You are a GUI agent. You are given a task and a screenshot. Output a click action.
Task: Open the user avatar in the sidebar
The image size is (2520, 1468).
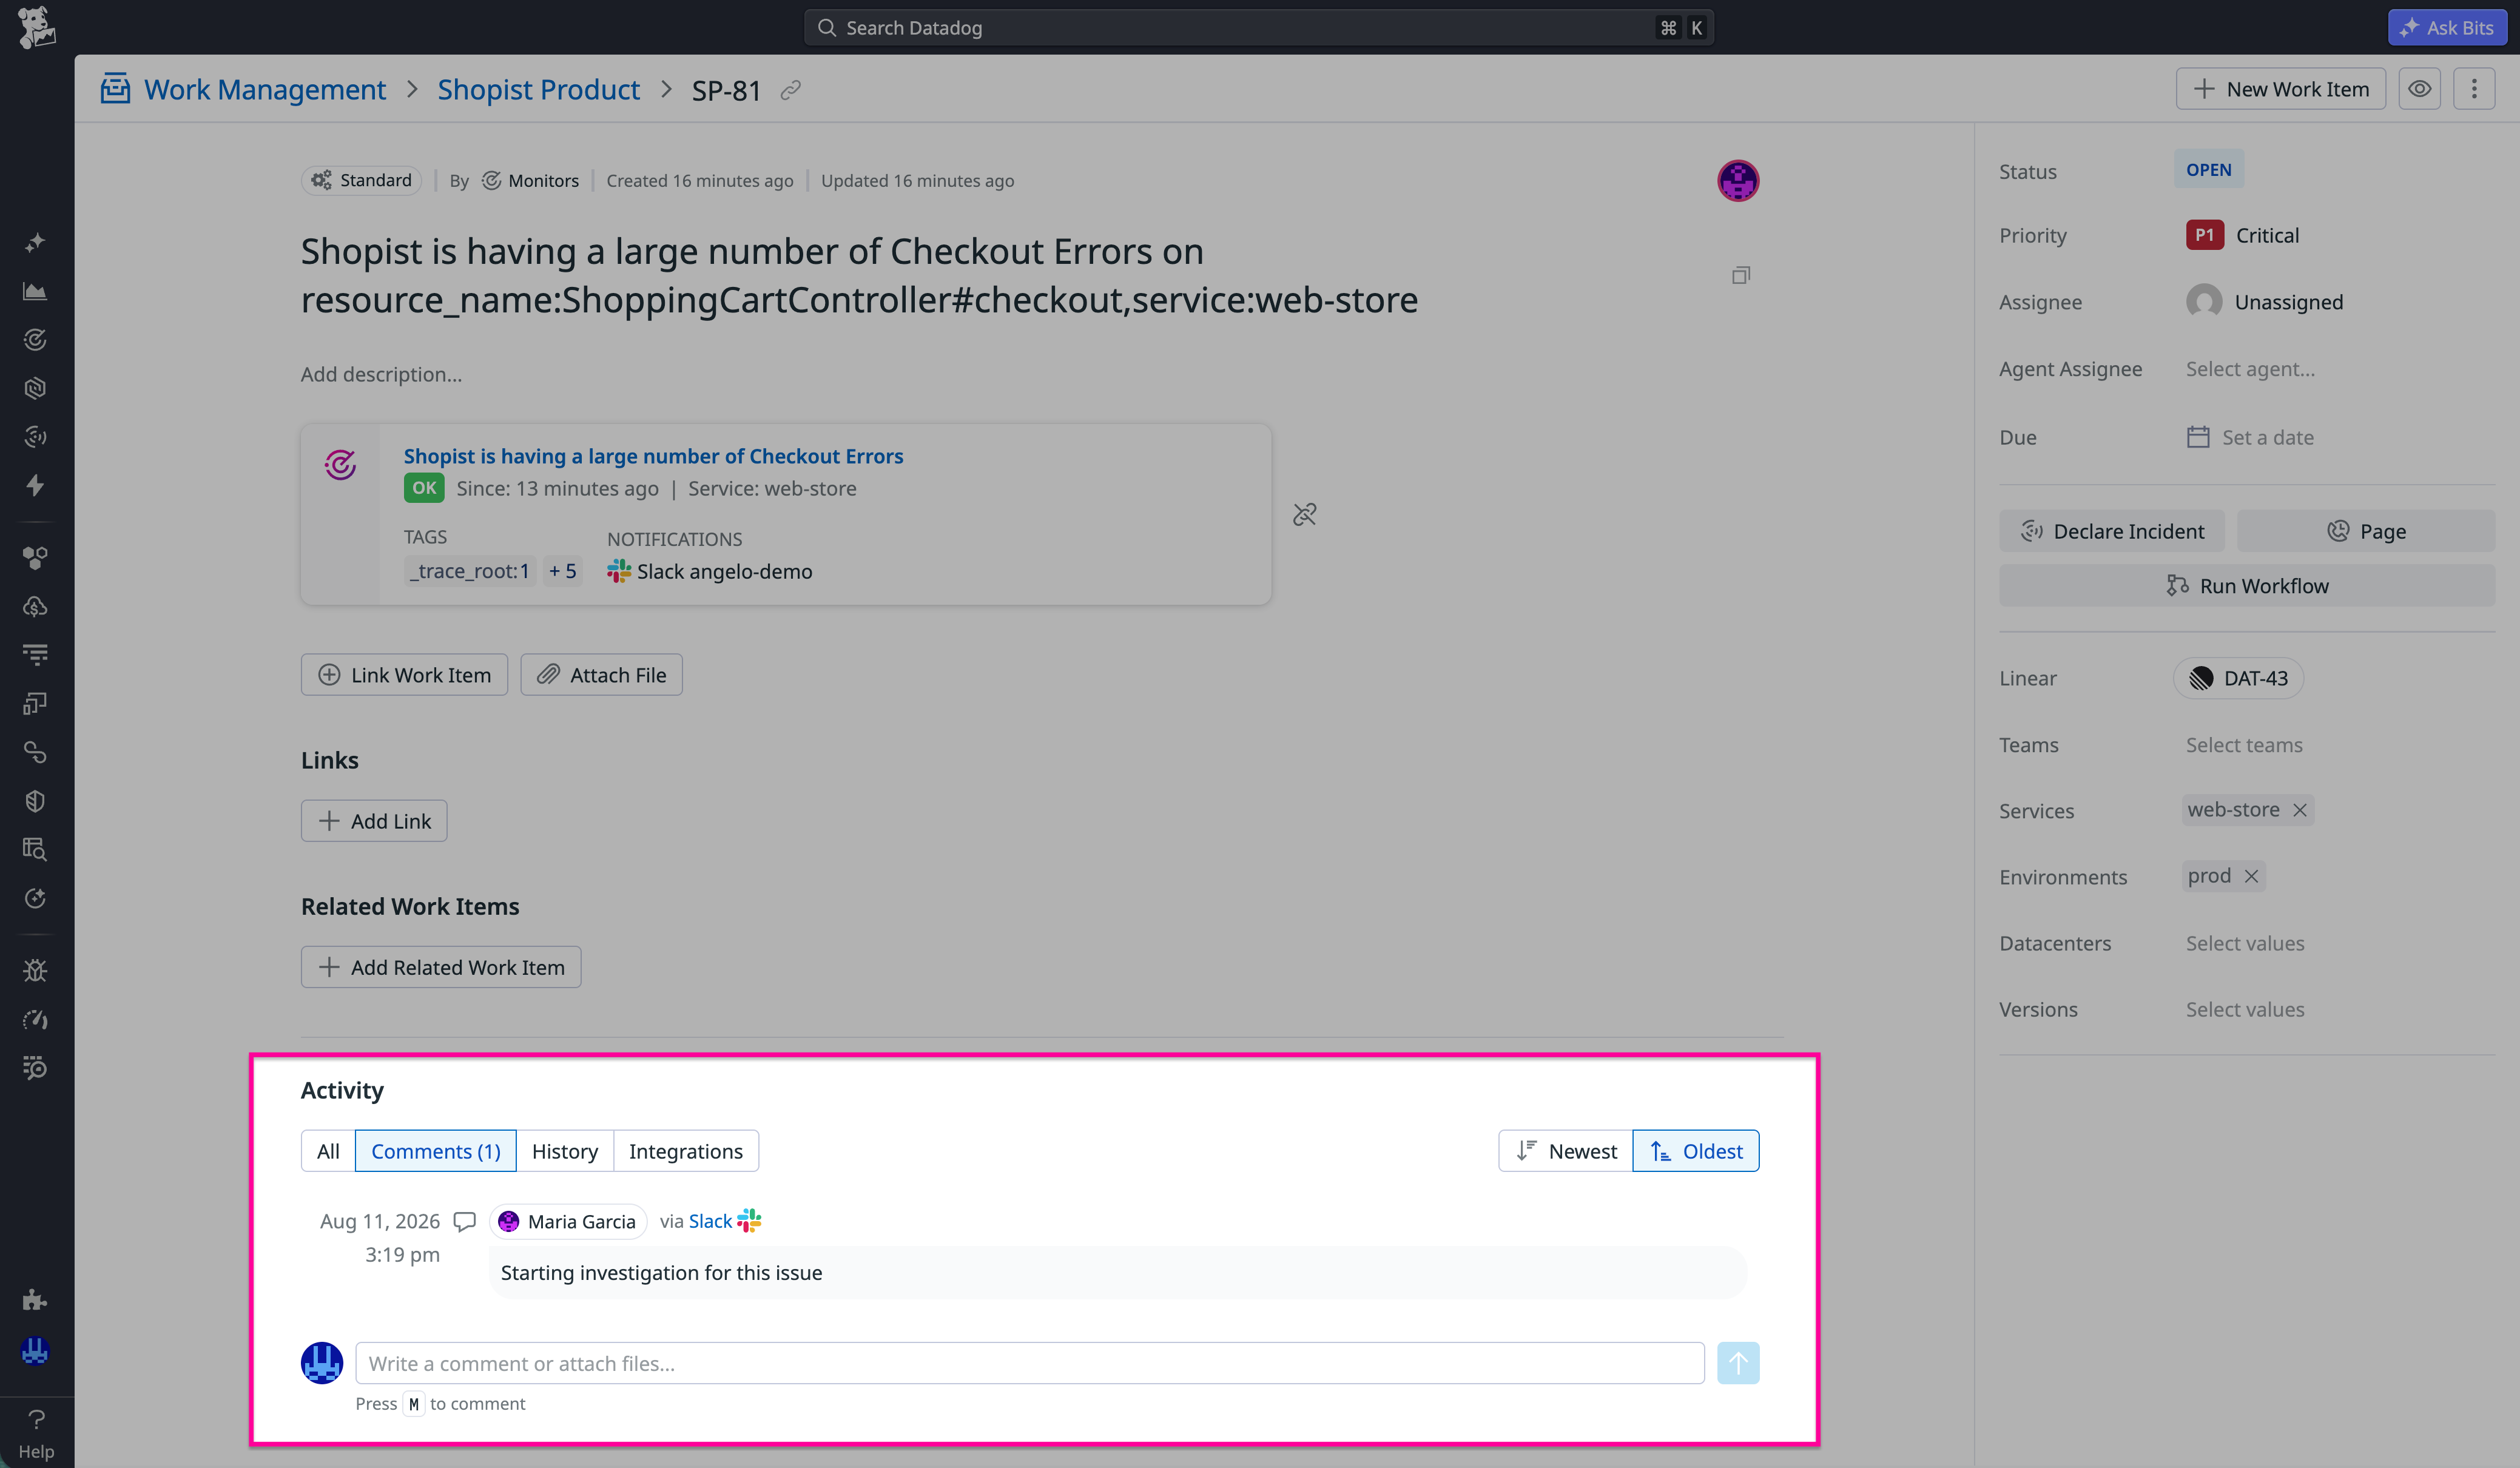coord(35,1351)
